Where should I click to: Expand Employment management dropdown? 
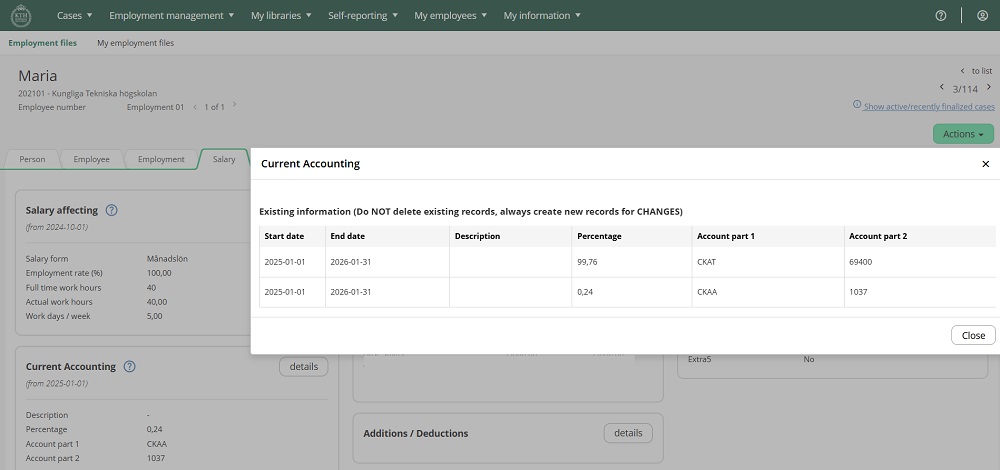(171, 16)
